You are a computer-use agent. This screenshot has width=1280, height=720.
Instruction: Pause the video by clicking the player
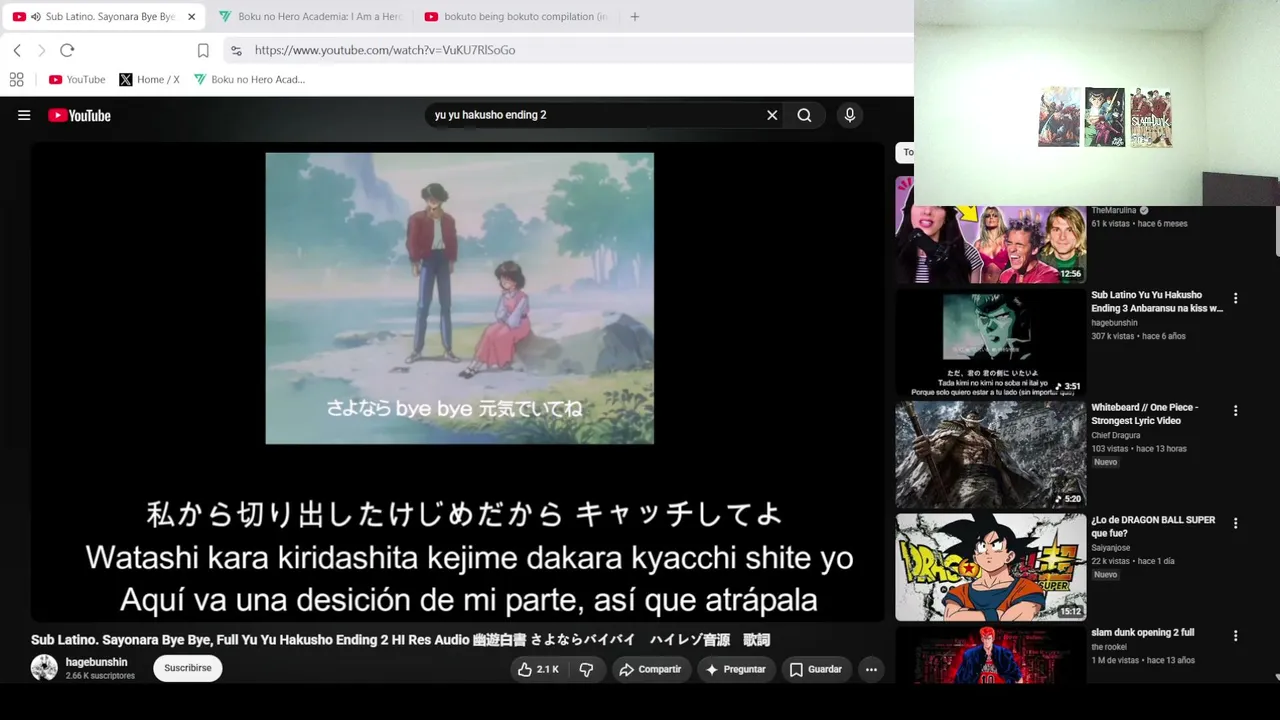click(x=458, y=382)
